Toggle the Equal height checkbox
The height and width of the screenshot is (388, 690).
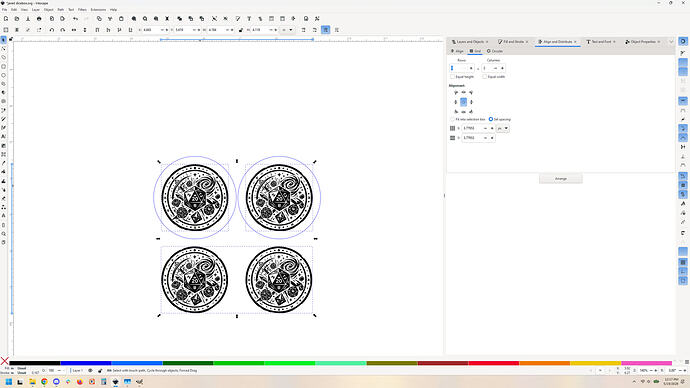click(452, 77)
